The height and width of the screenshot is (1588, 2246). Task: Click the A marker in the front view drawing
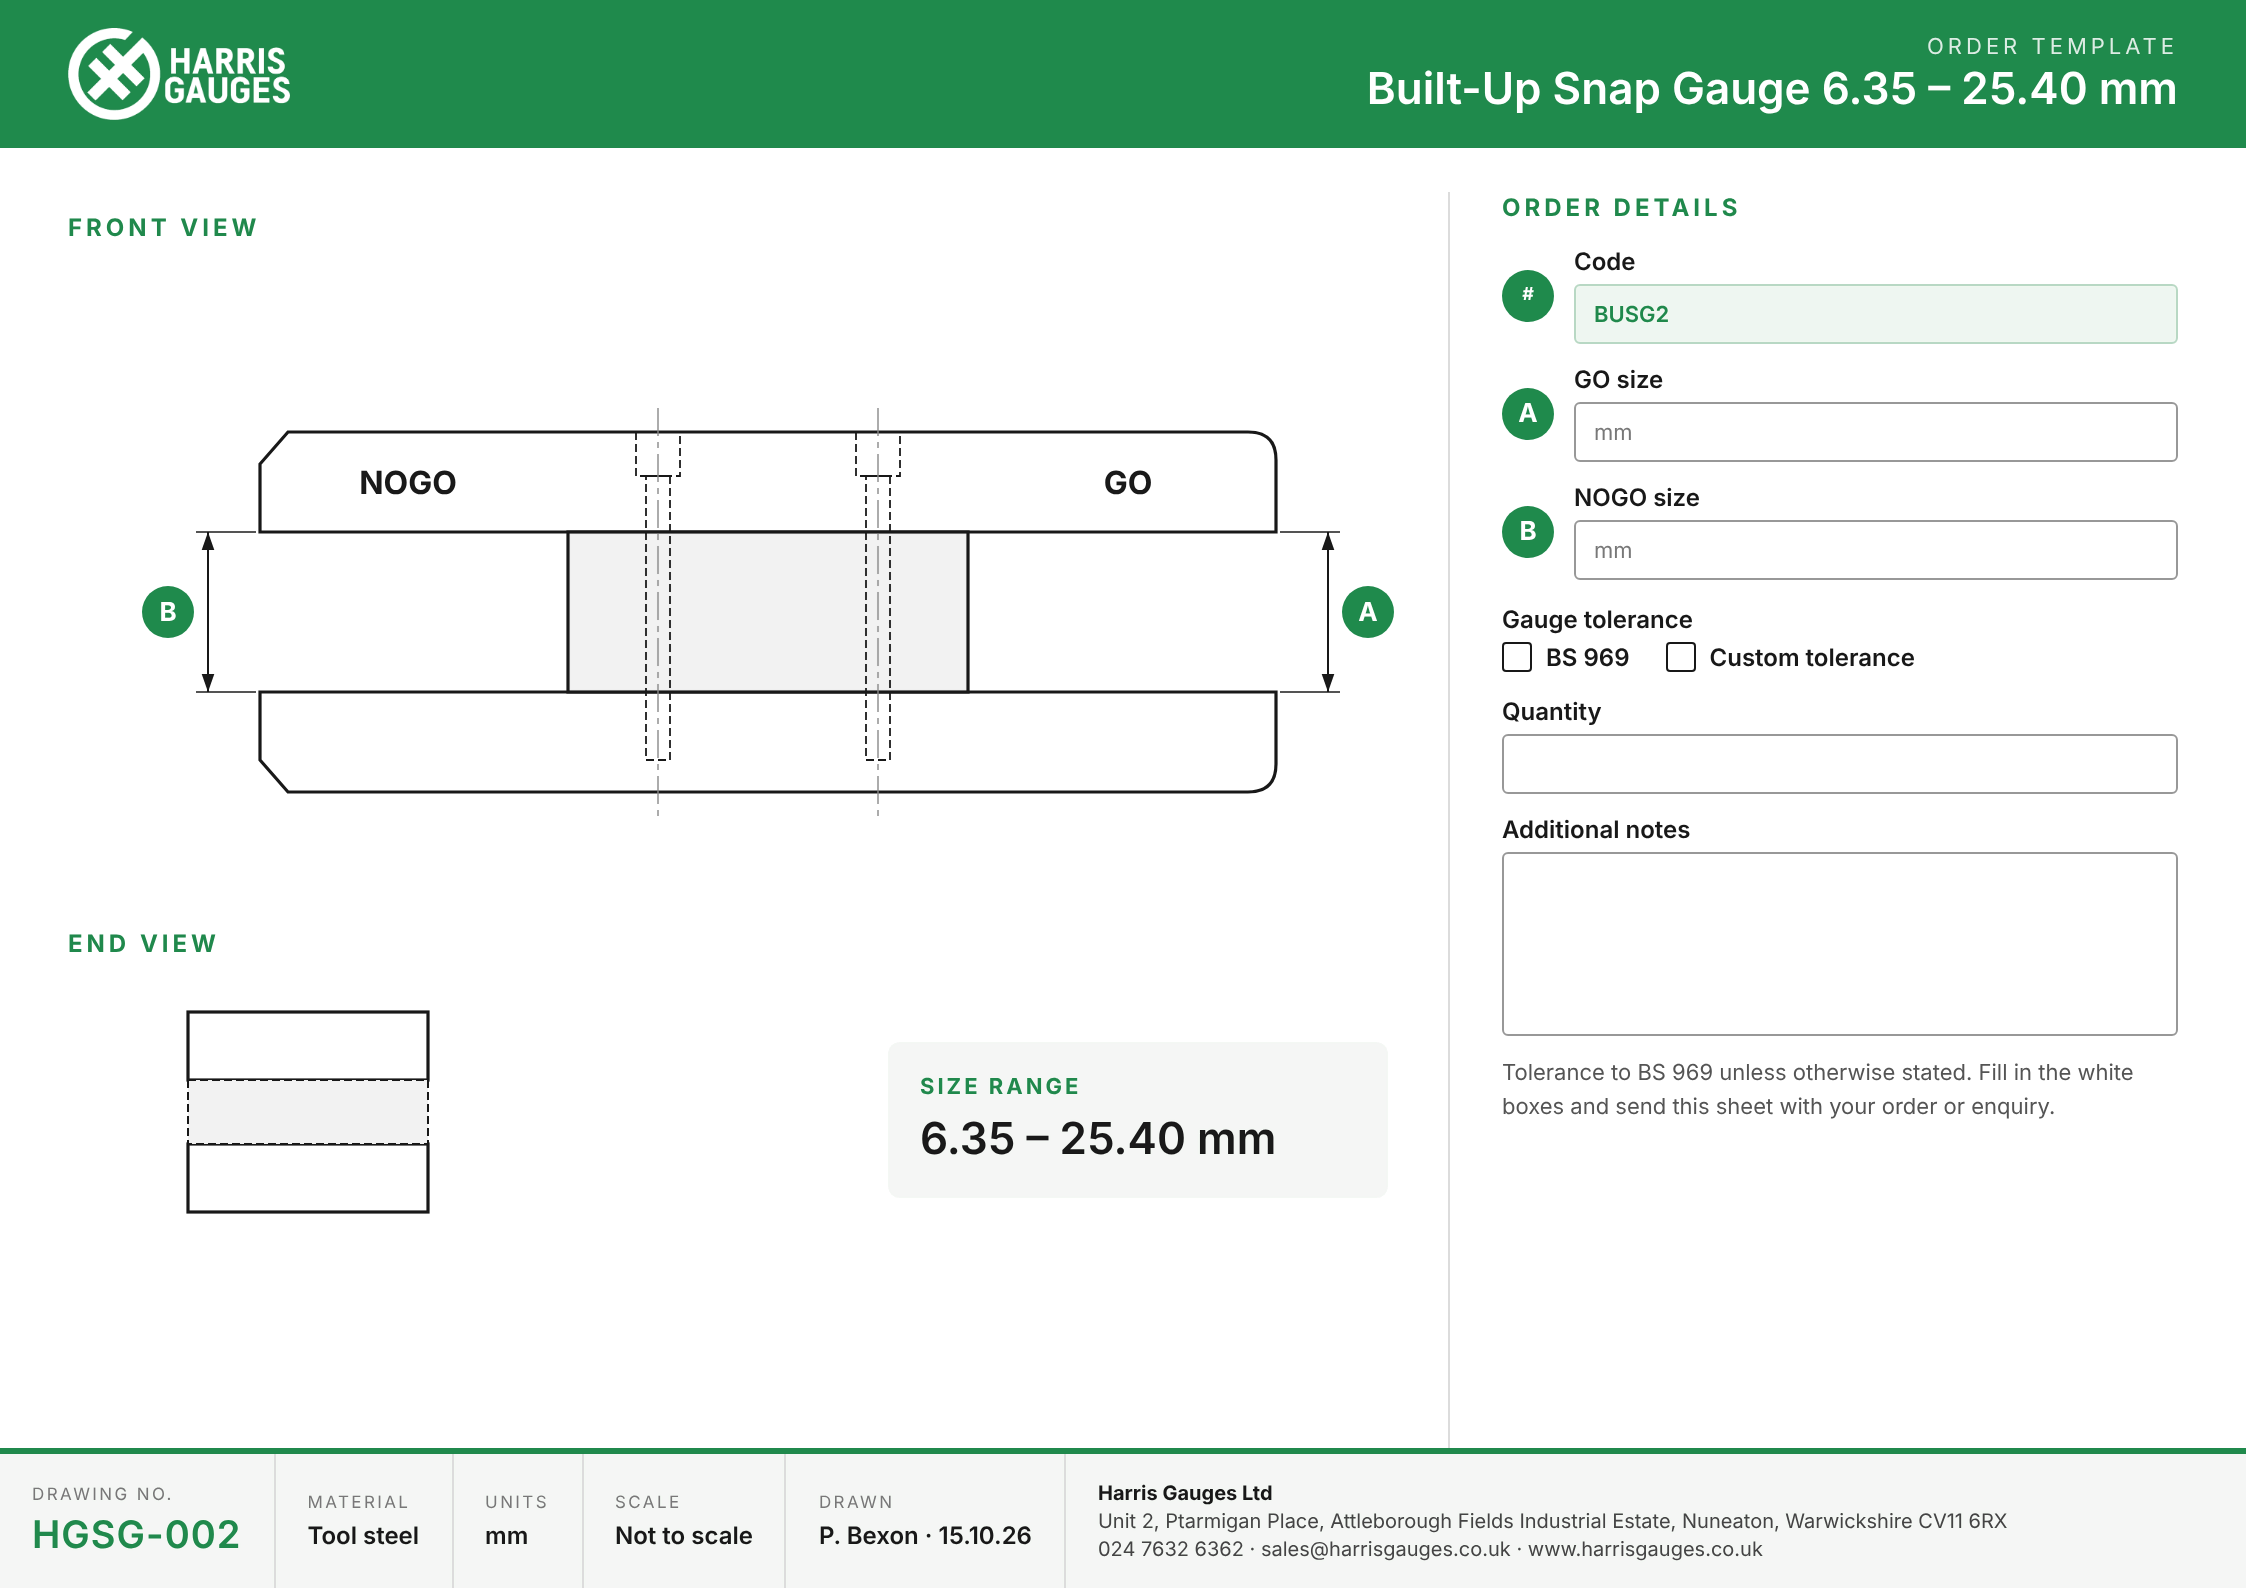(1367, 612)
